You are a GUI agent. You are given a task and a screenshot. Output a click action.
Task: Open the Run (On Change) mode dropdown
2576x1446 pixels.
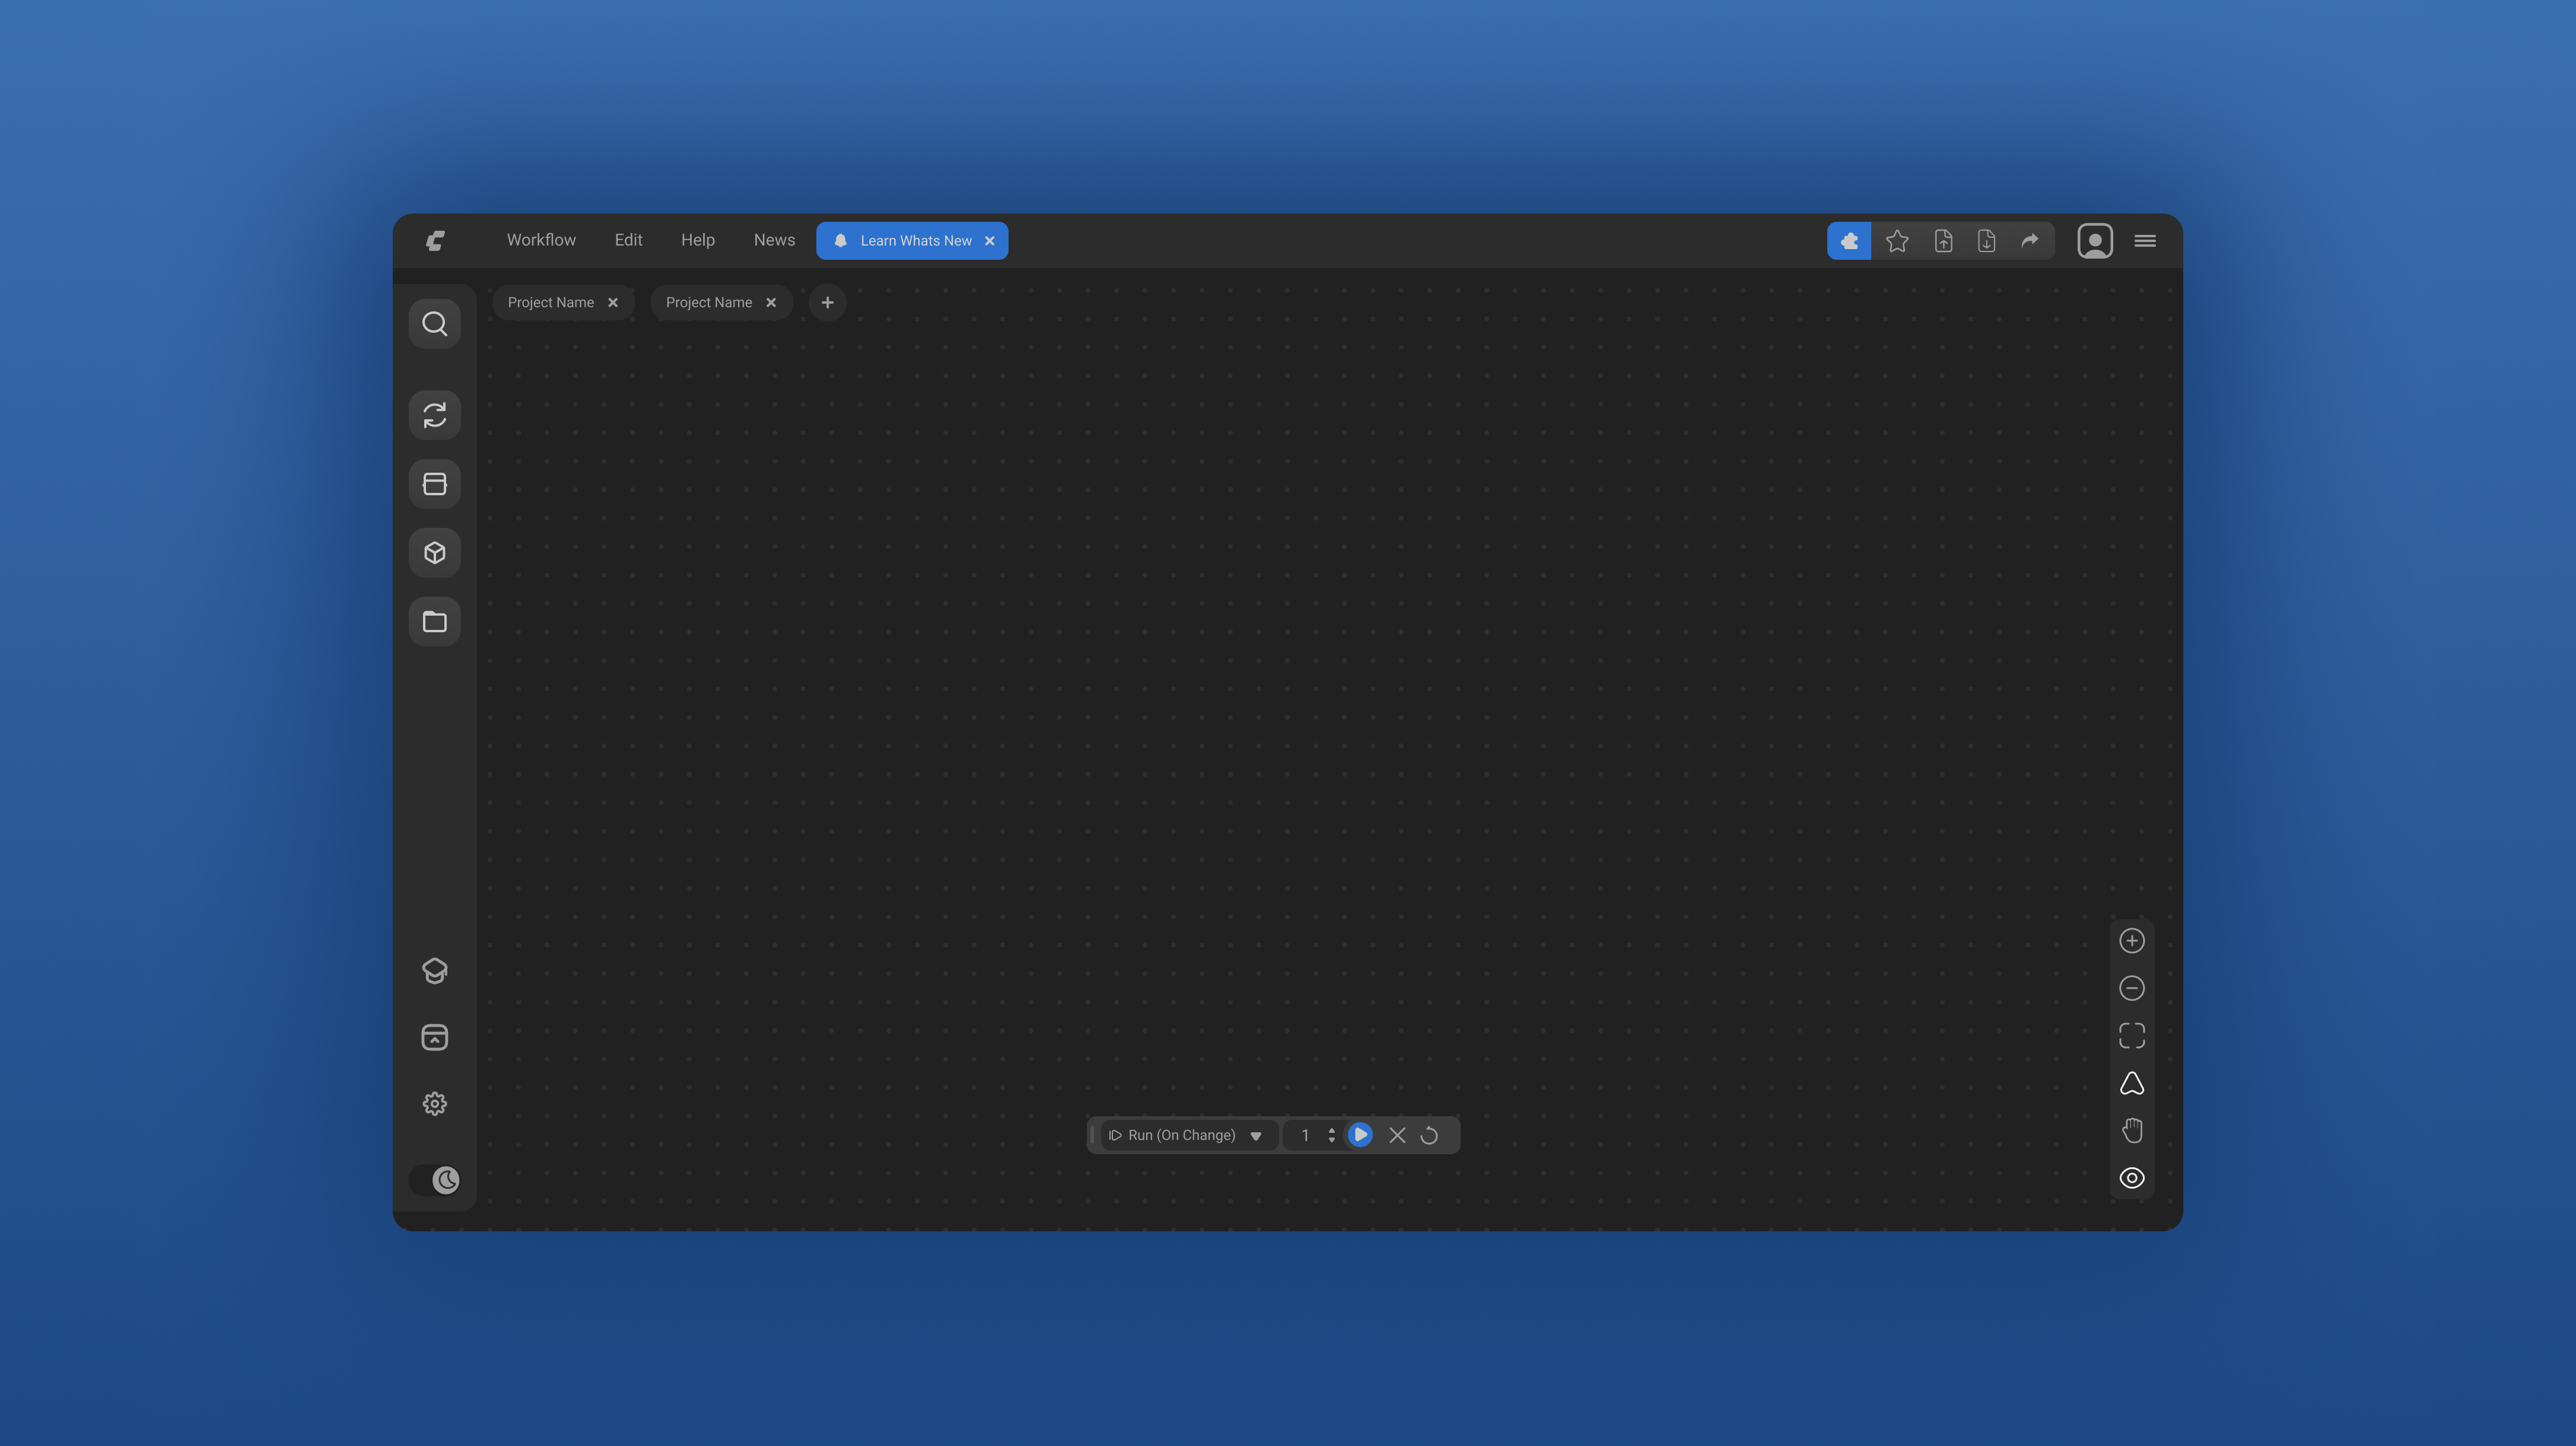[1185, 1135]
